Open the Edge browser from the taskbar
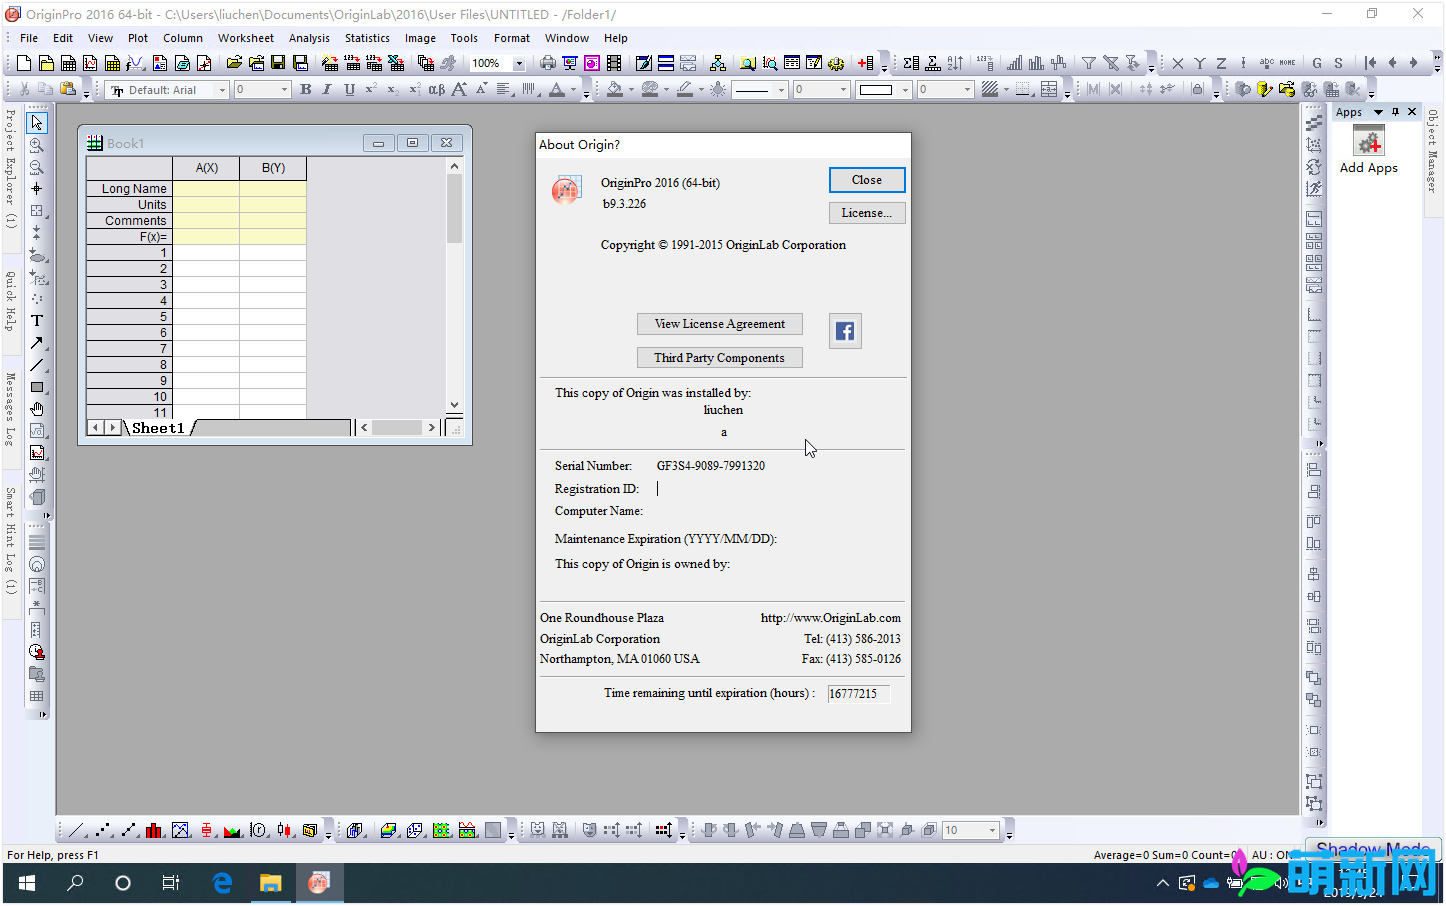 pos(222,883)
